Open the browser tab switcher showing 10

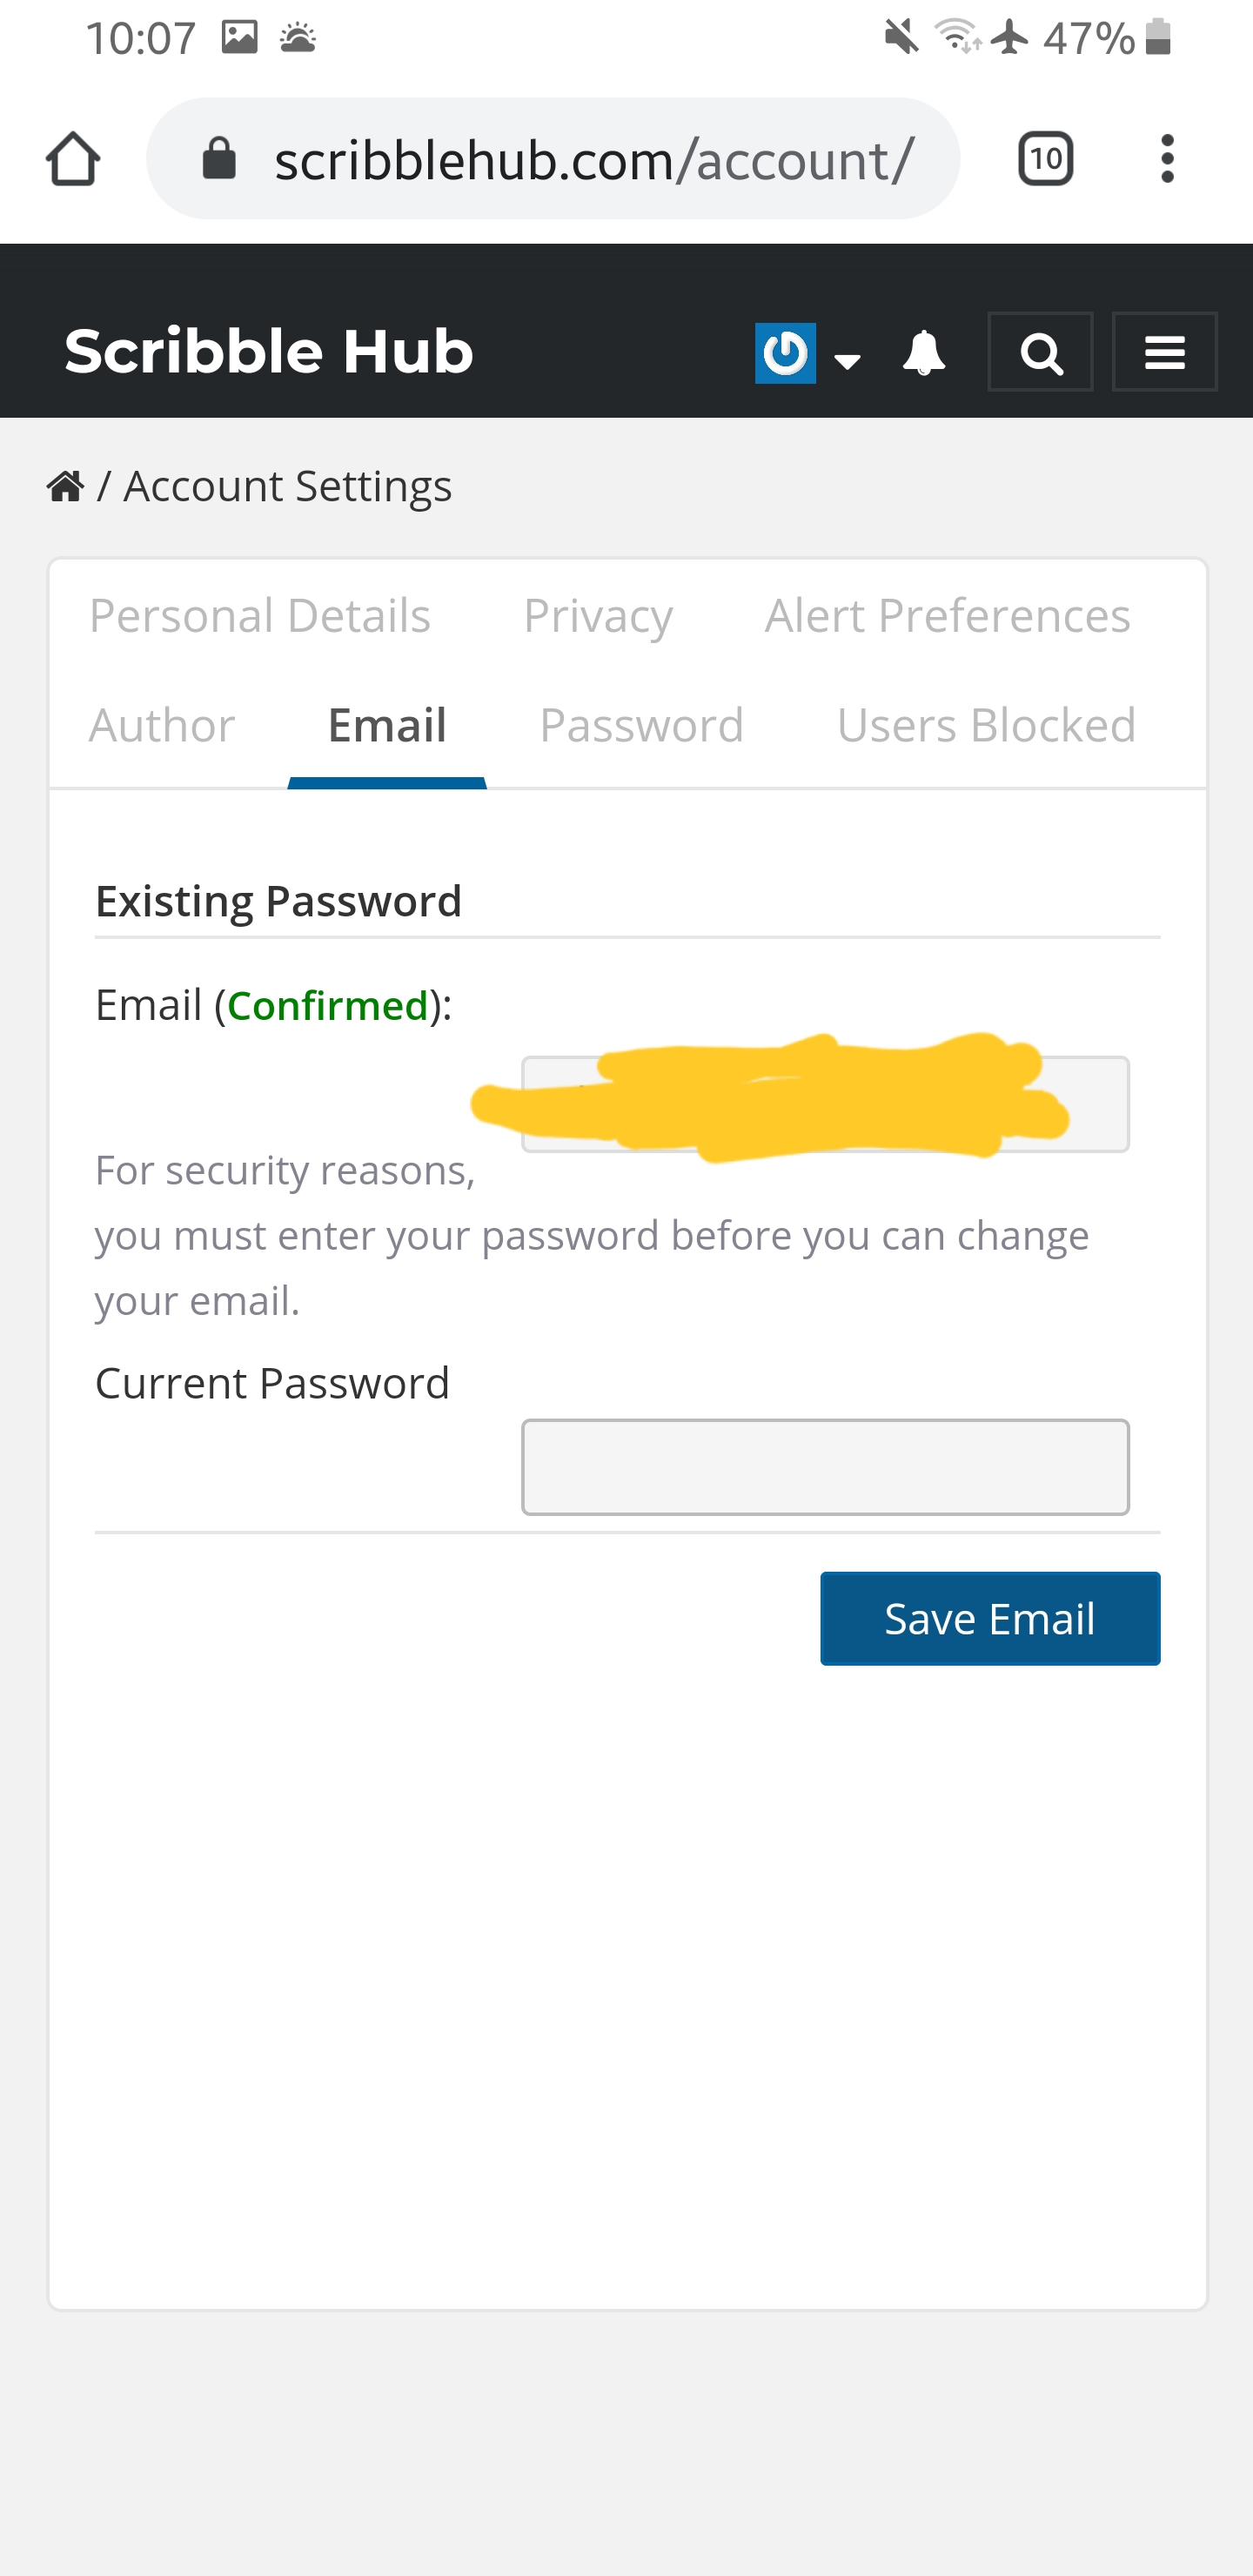coord(1045,159)
